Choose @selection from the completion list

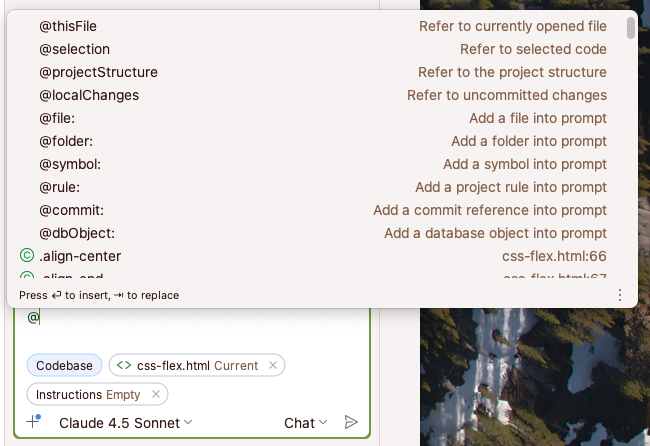click(x=74, y=49)
